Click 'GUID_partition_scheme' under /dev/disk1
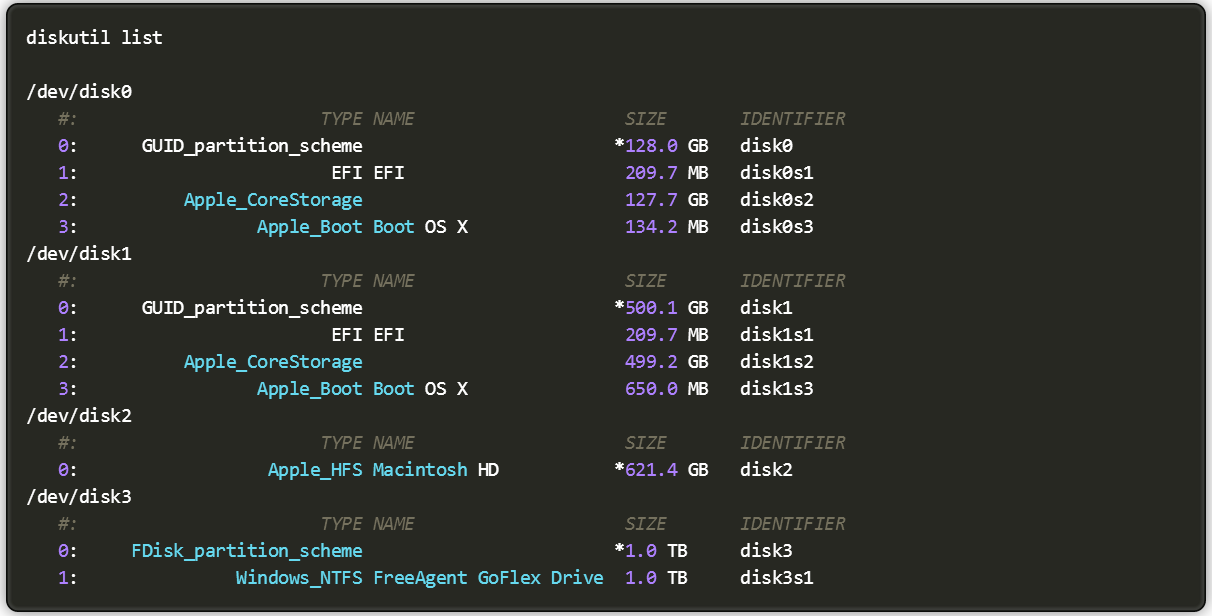 [x=252, y=308]
